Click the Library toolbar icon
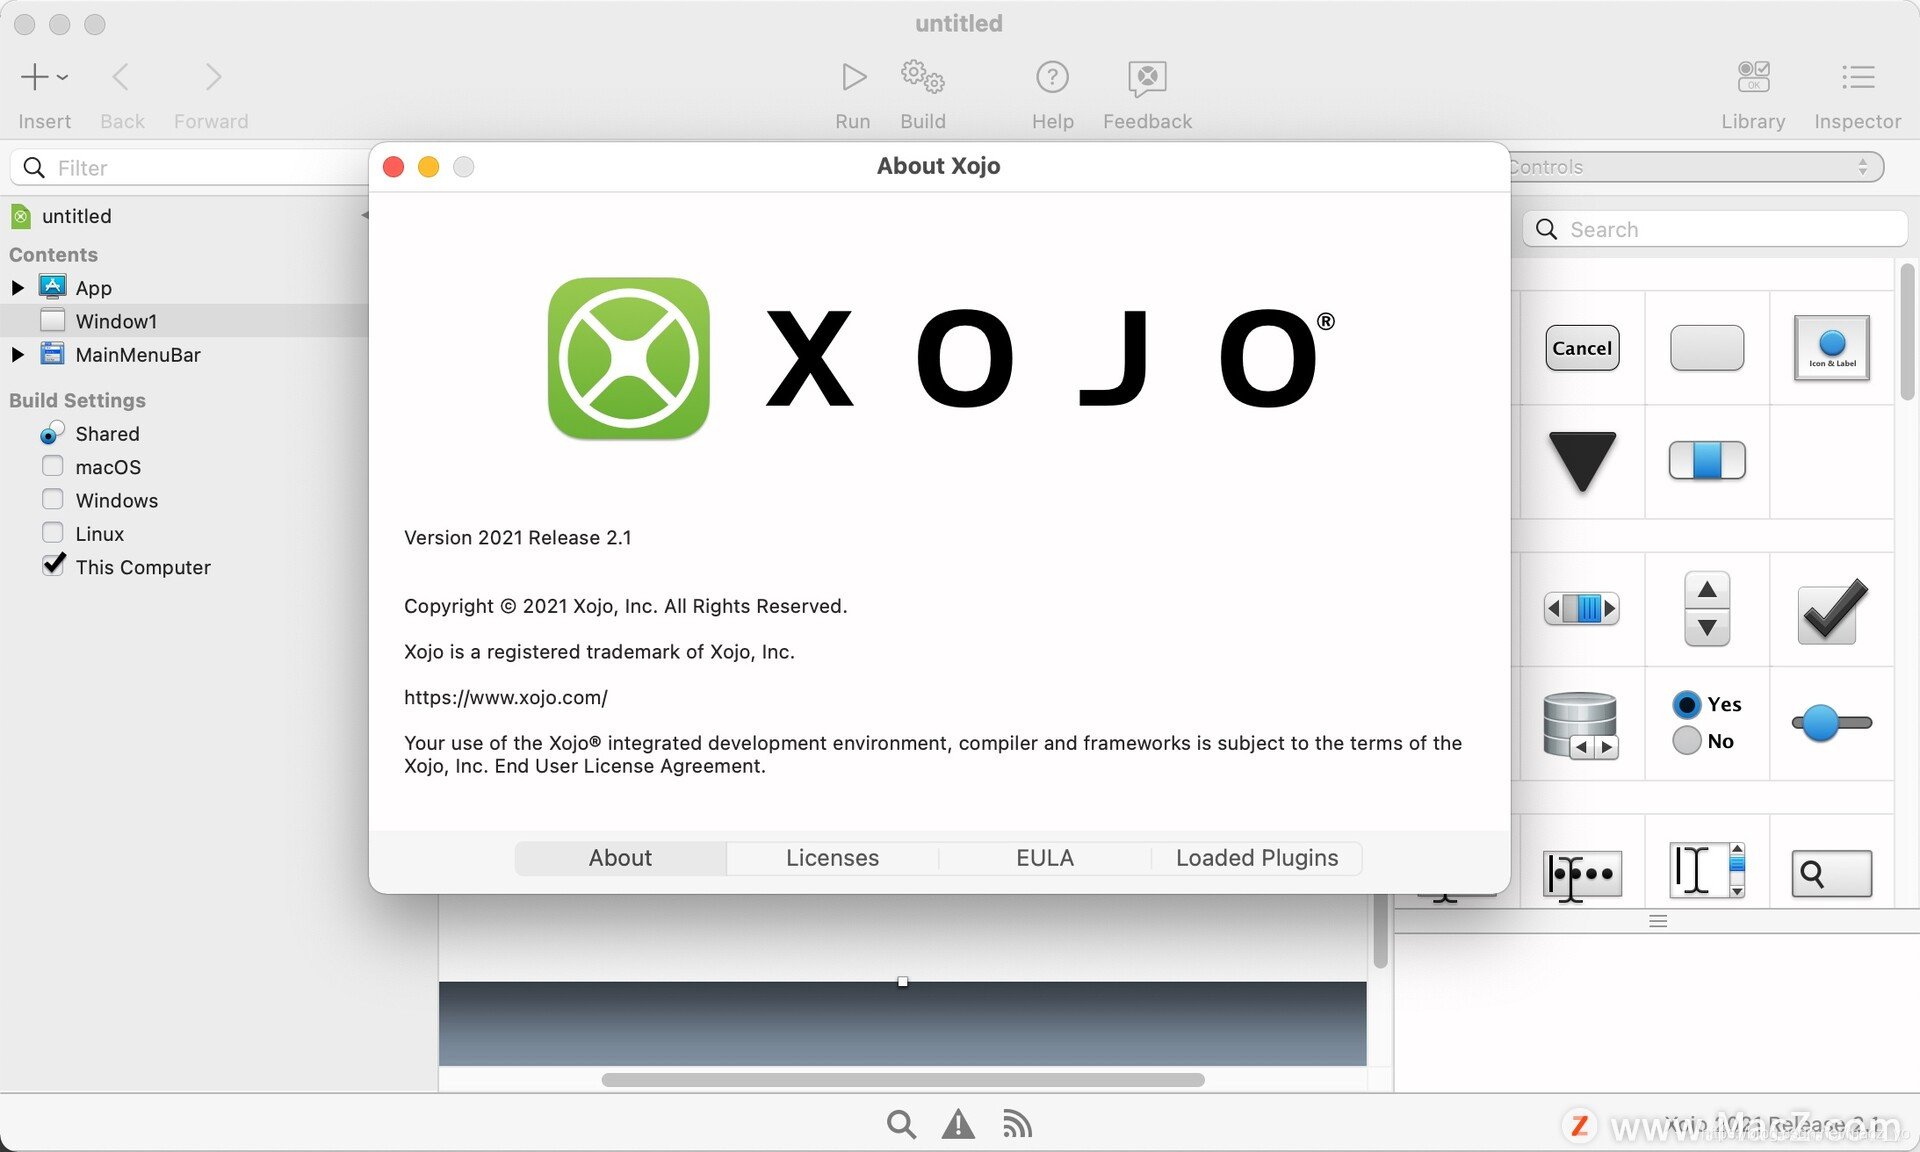 pos(1753,77)
